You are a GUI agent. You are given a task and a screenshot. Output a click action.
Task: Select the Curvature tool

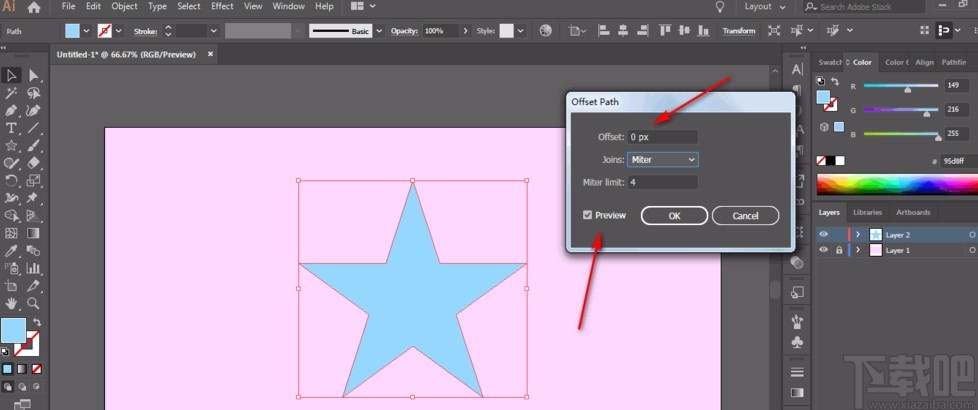[x=33, y=110]
